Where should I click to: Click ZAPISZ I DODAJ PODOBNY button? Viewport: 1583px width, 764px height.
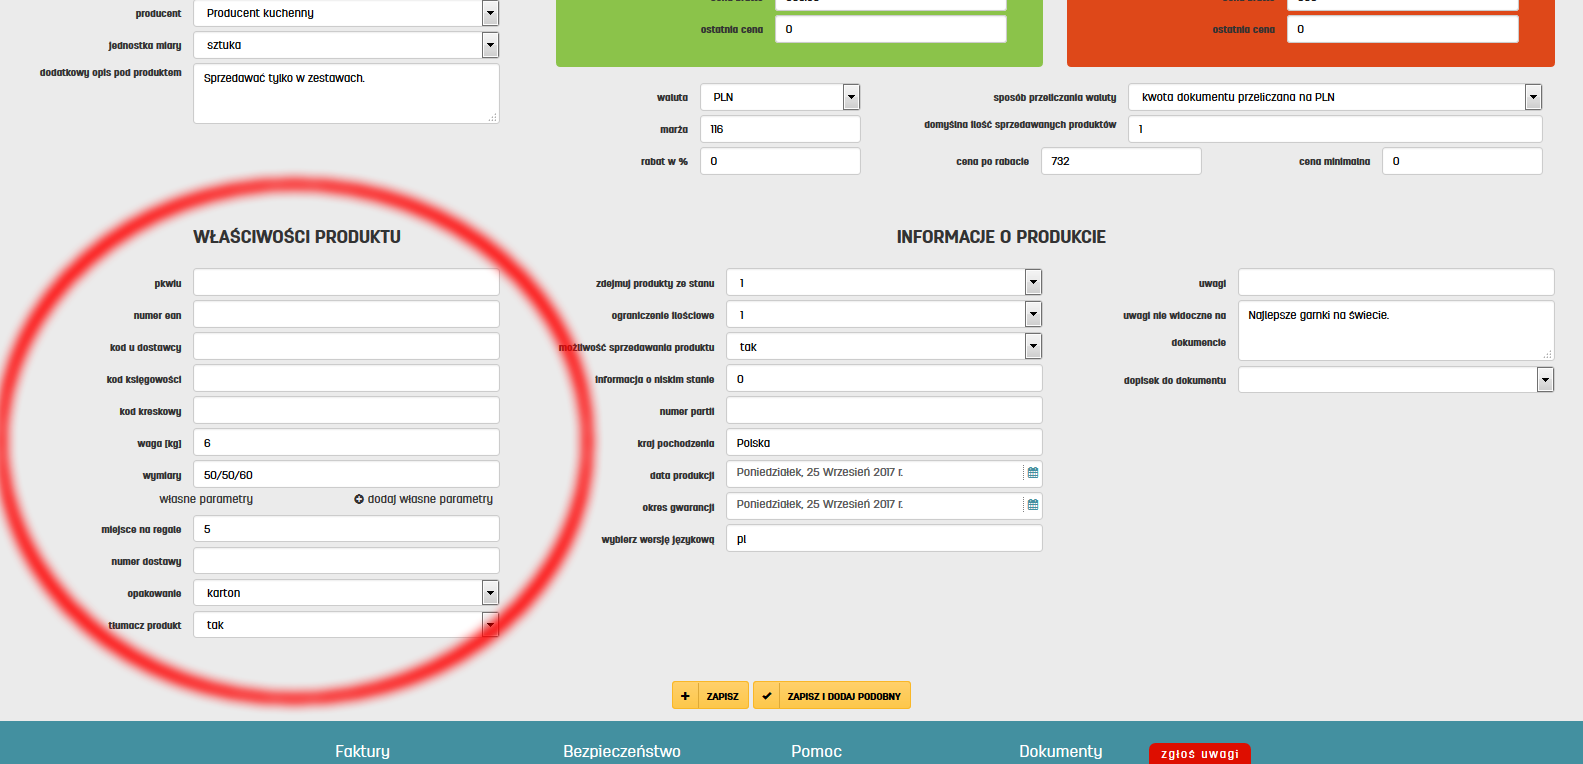832,696
